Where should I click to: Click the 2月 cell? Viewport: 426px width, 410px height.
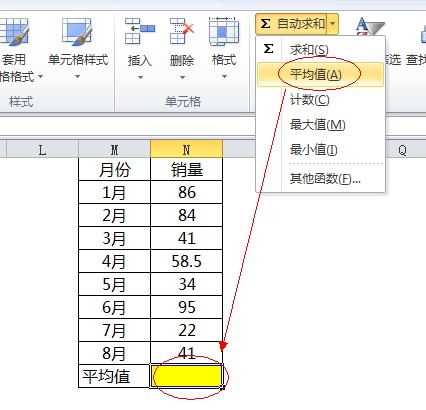(x=114, y=215)
